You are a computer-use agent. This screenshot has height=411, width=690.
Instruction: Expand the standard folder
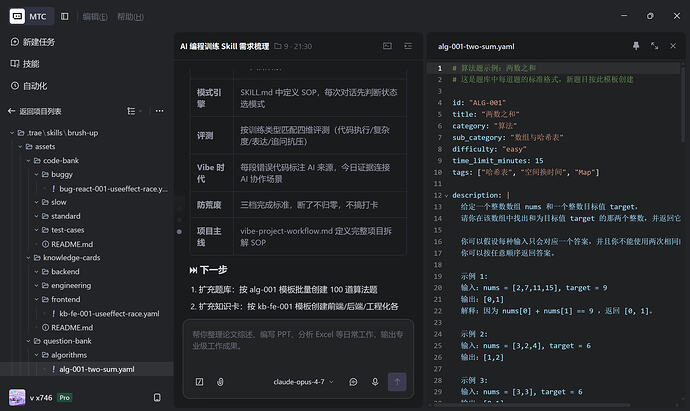coord(37,216)
